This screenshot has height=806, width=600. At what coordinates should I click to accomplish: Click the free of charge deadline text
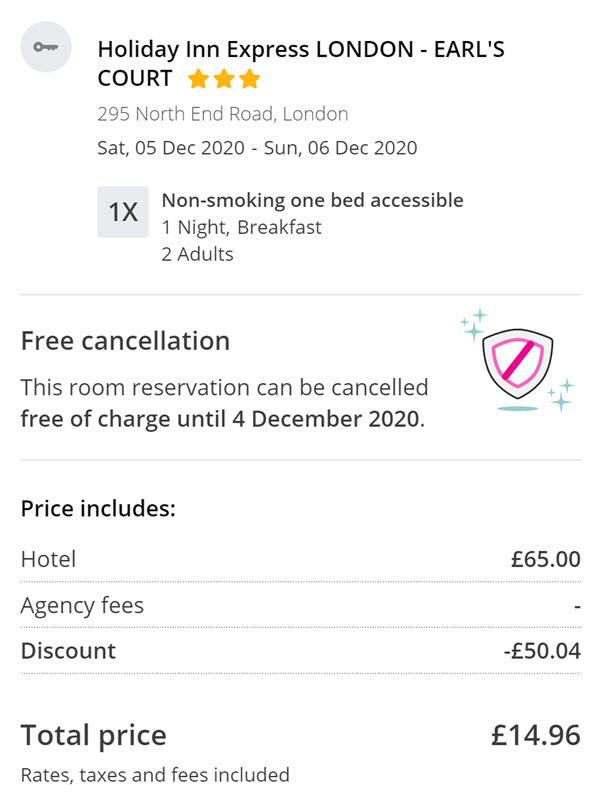point(223,419)
